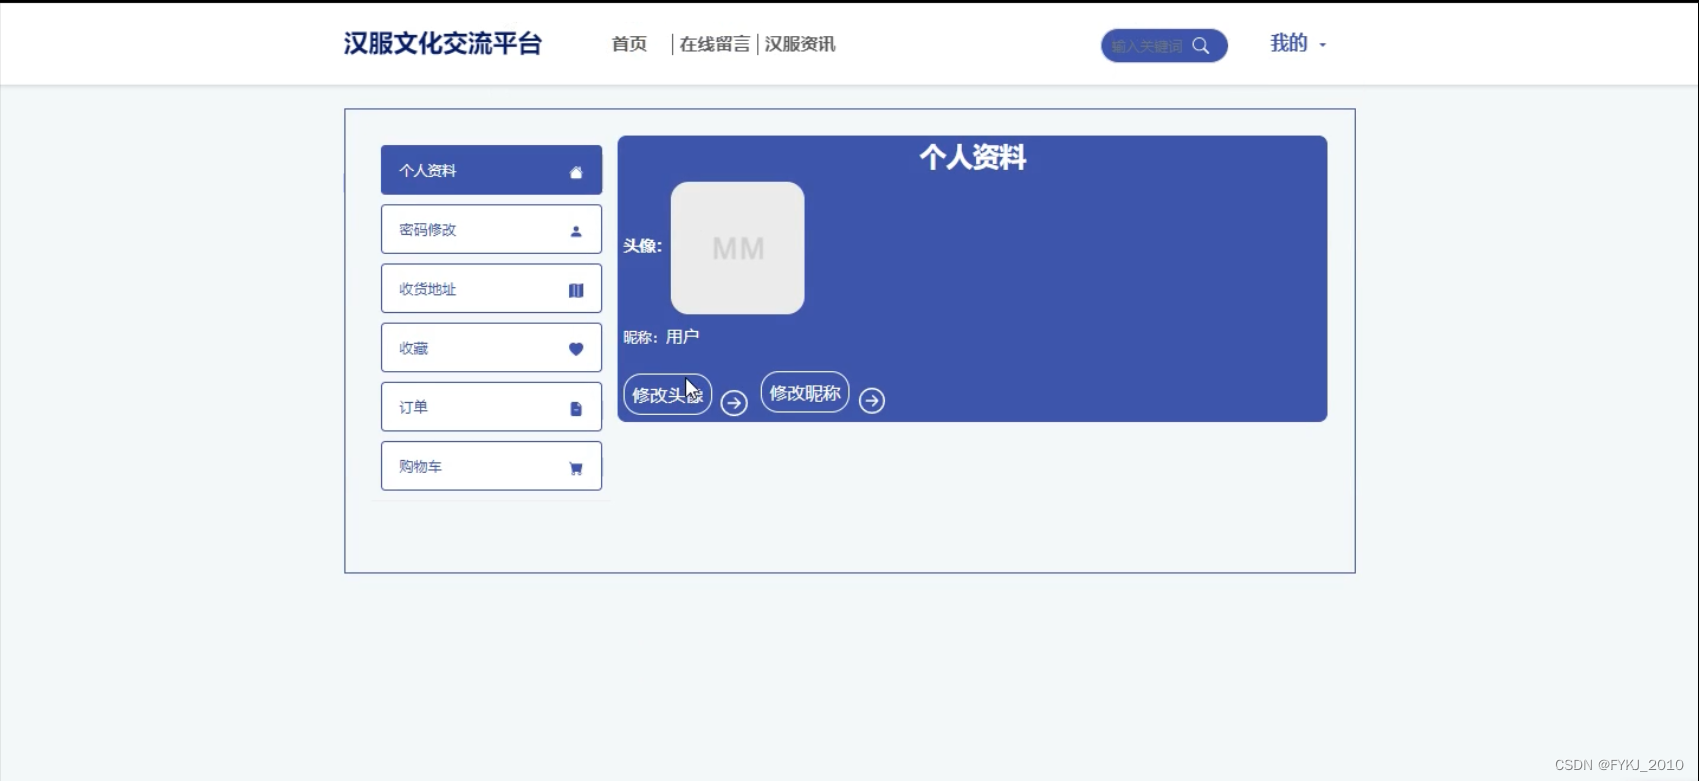1699x781 pixels.
Task: Click the search magnifier icon
Action: click(1201, 45)
